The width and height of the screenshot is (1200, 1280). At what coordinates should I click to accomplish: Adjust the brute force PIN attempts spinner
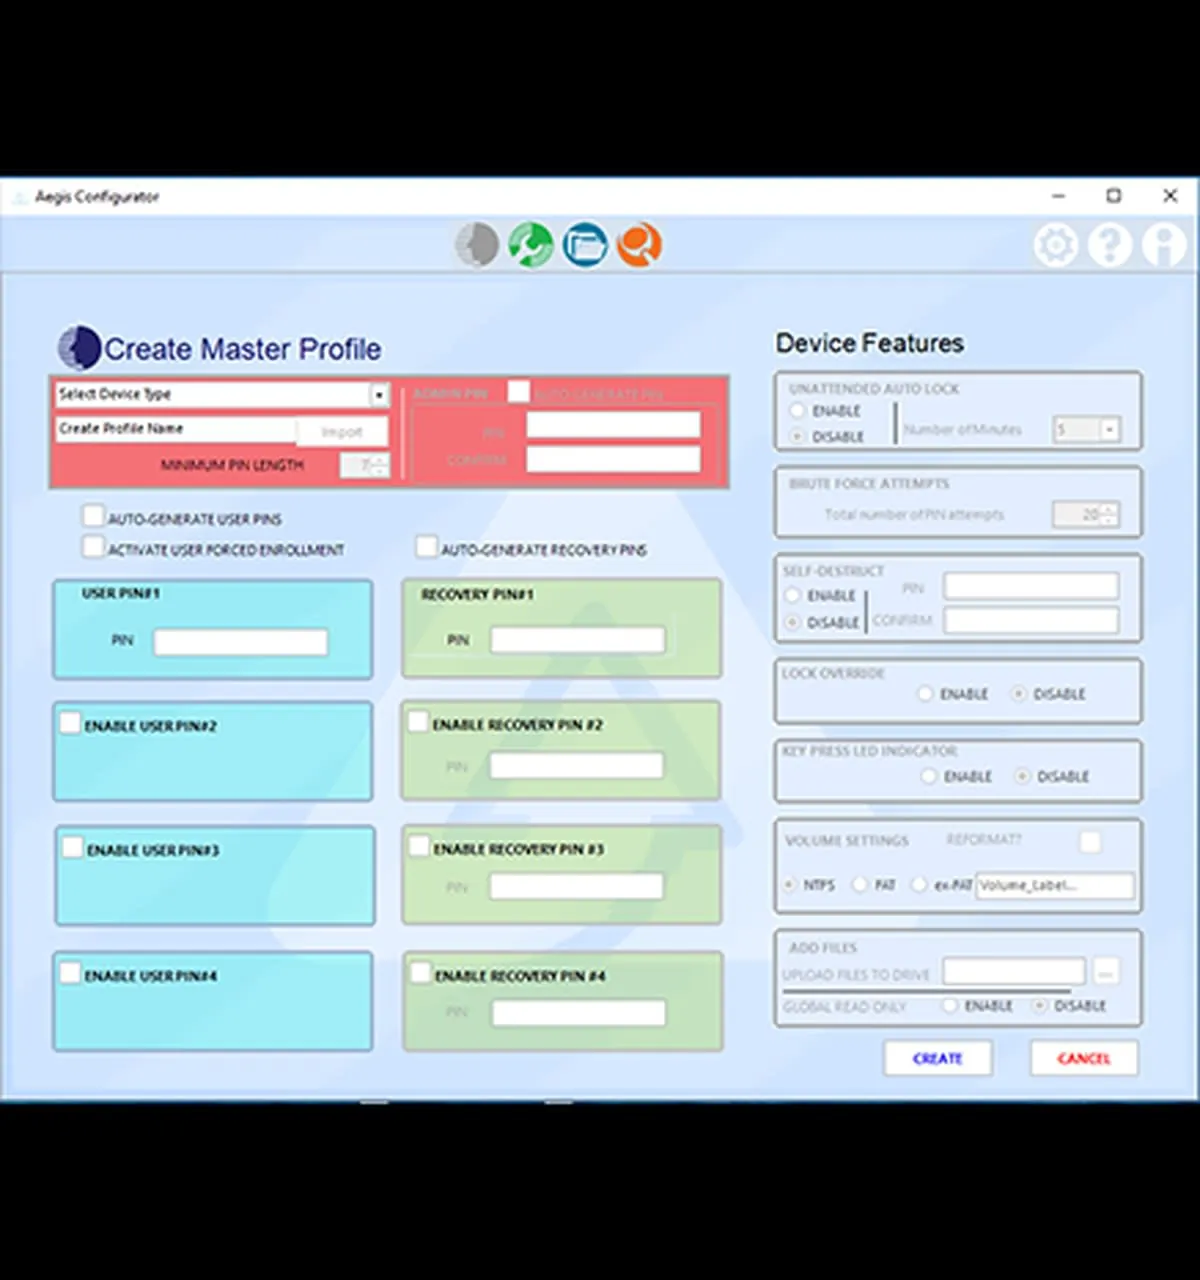click(x=1108, y=514)
